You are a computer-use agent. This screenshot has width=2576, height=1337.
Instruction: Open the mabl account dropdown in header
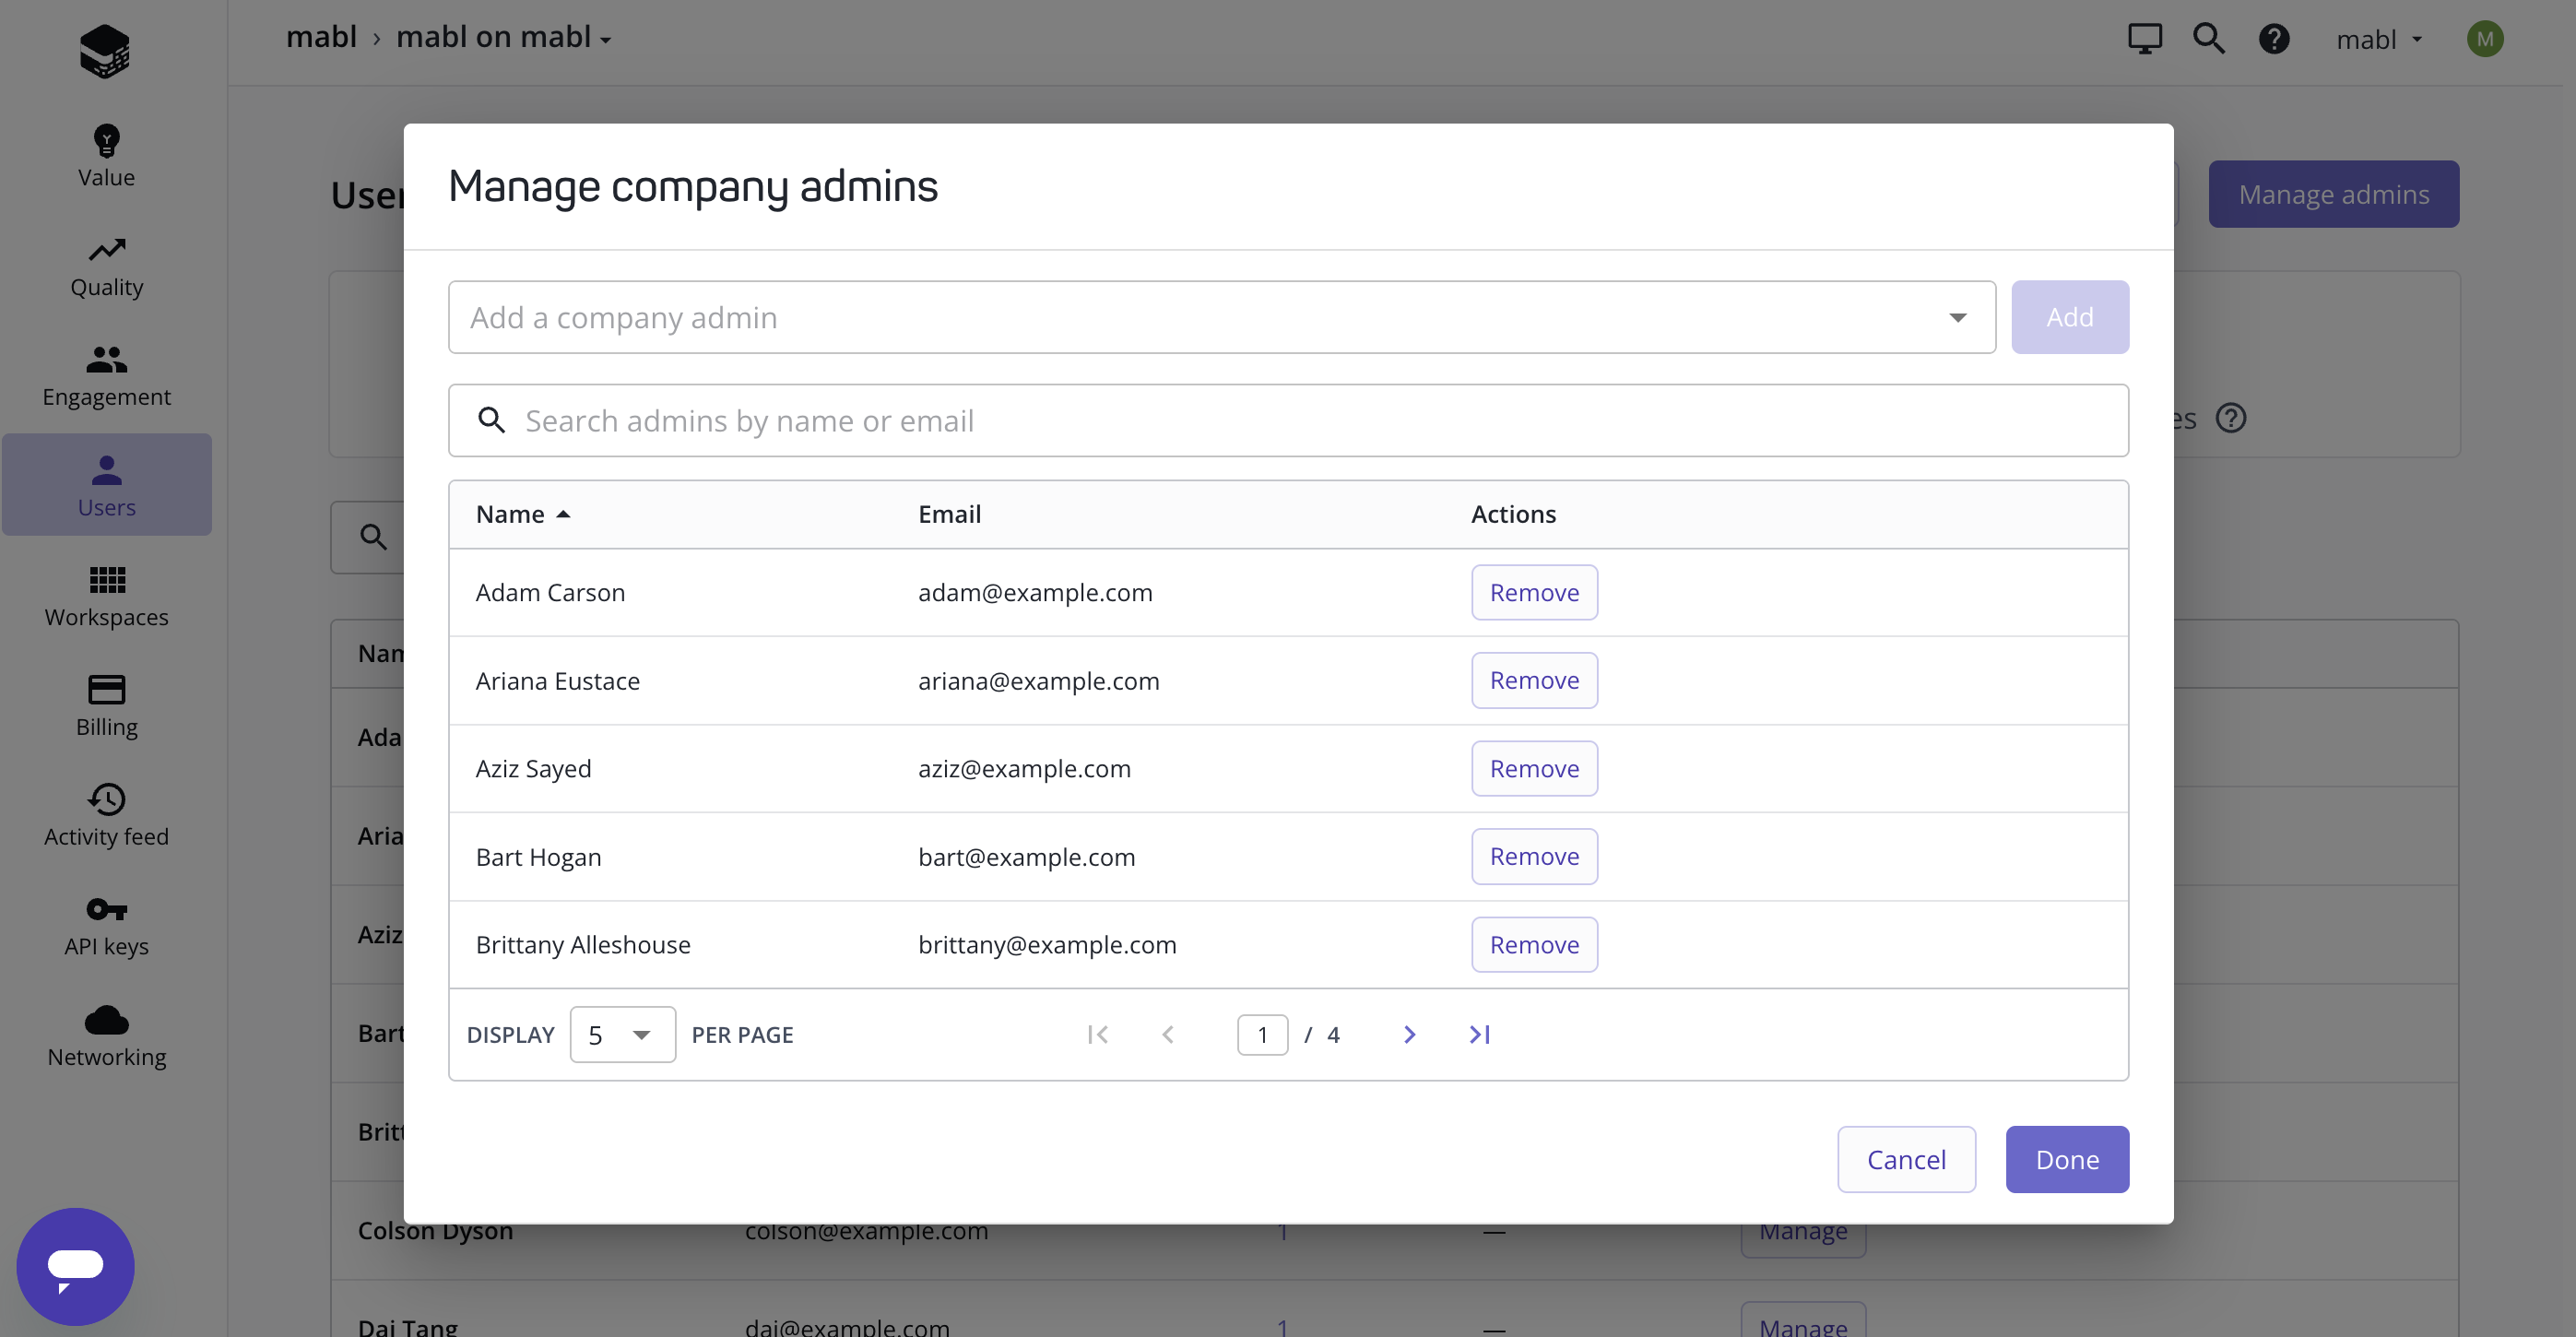point(2378,39)
